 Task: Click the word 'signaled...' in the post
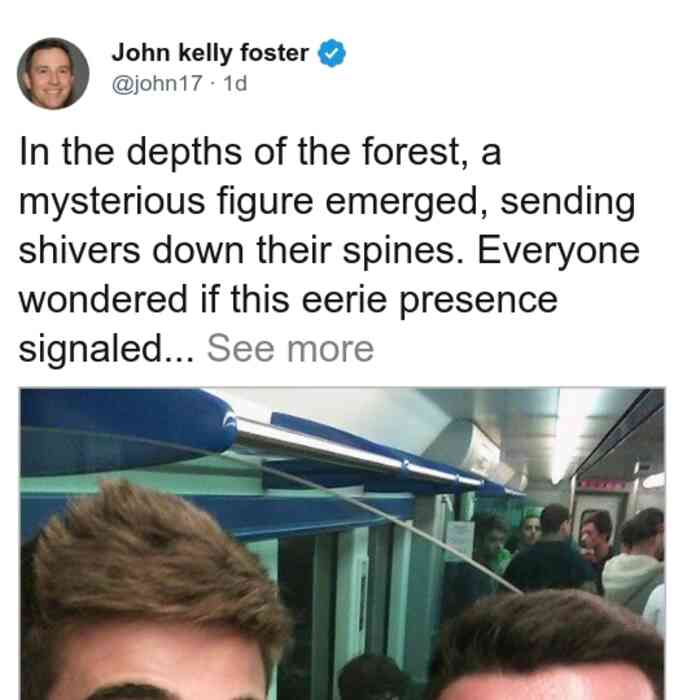coord(106,350)
